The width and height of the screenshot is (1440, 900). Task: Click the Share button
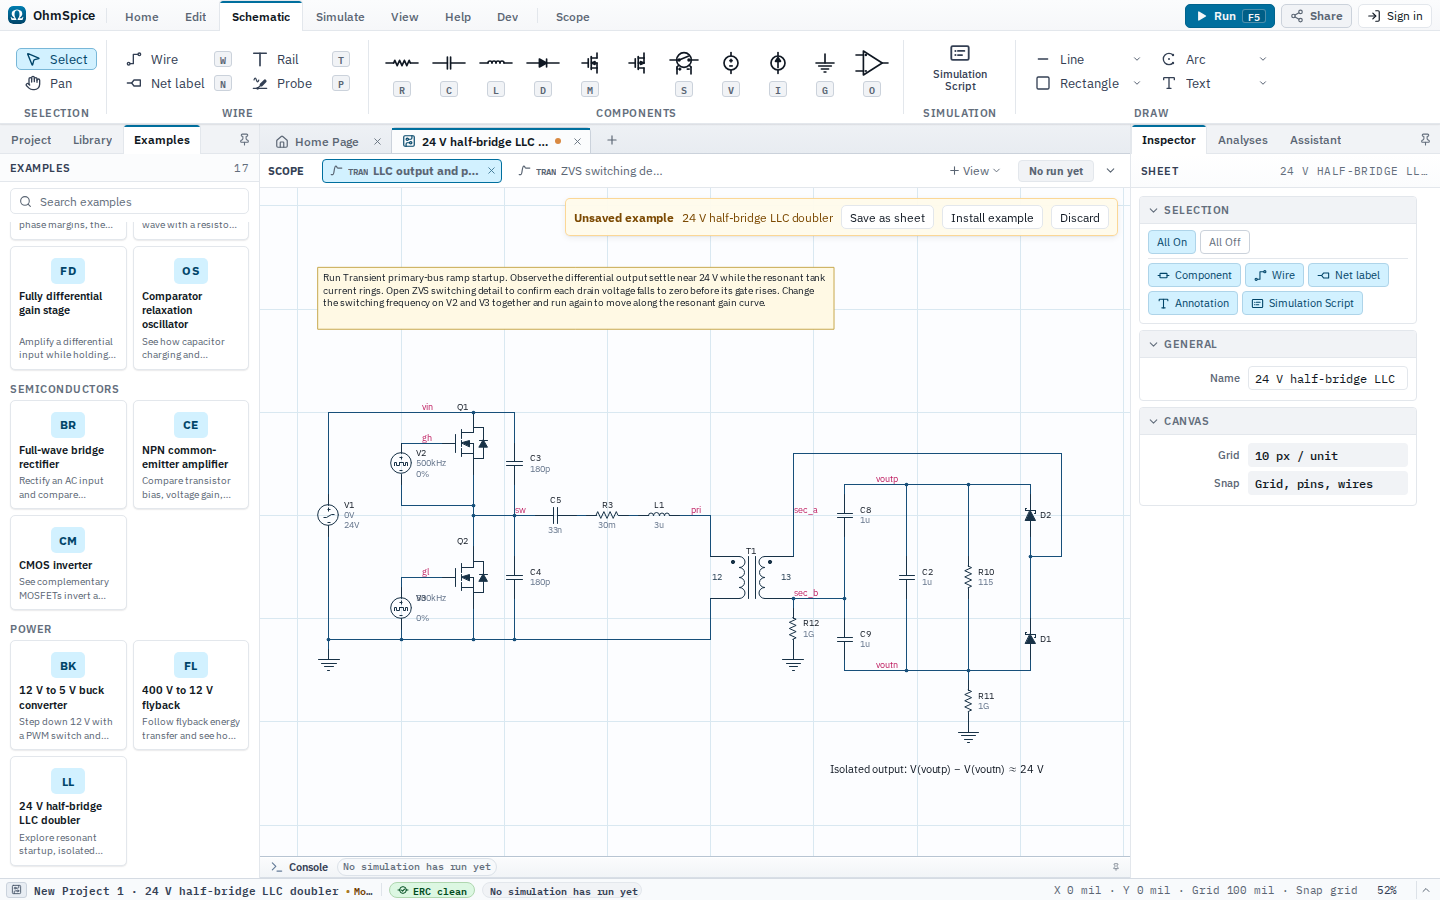pos(1317,16)
